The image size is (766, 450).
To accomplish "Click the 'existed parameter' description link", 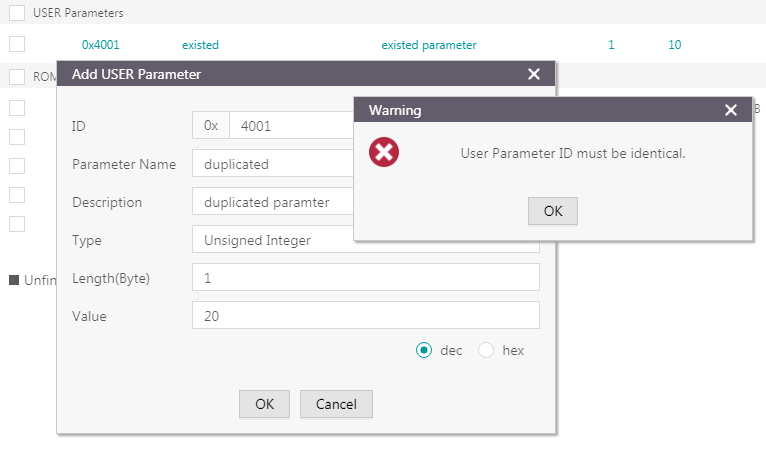I will point(429,45).
